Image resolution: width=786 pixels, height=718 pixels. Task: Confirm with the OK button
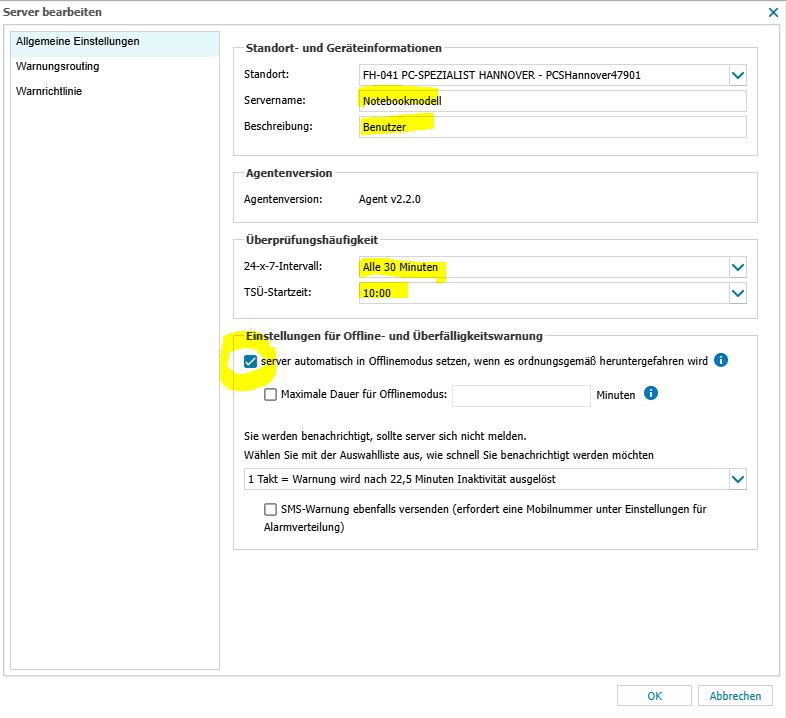(x=654, y=696)
